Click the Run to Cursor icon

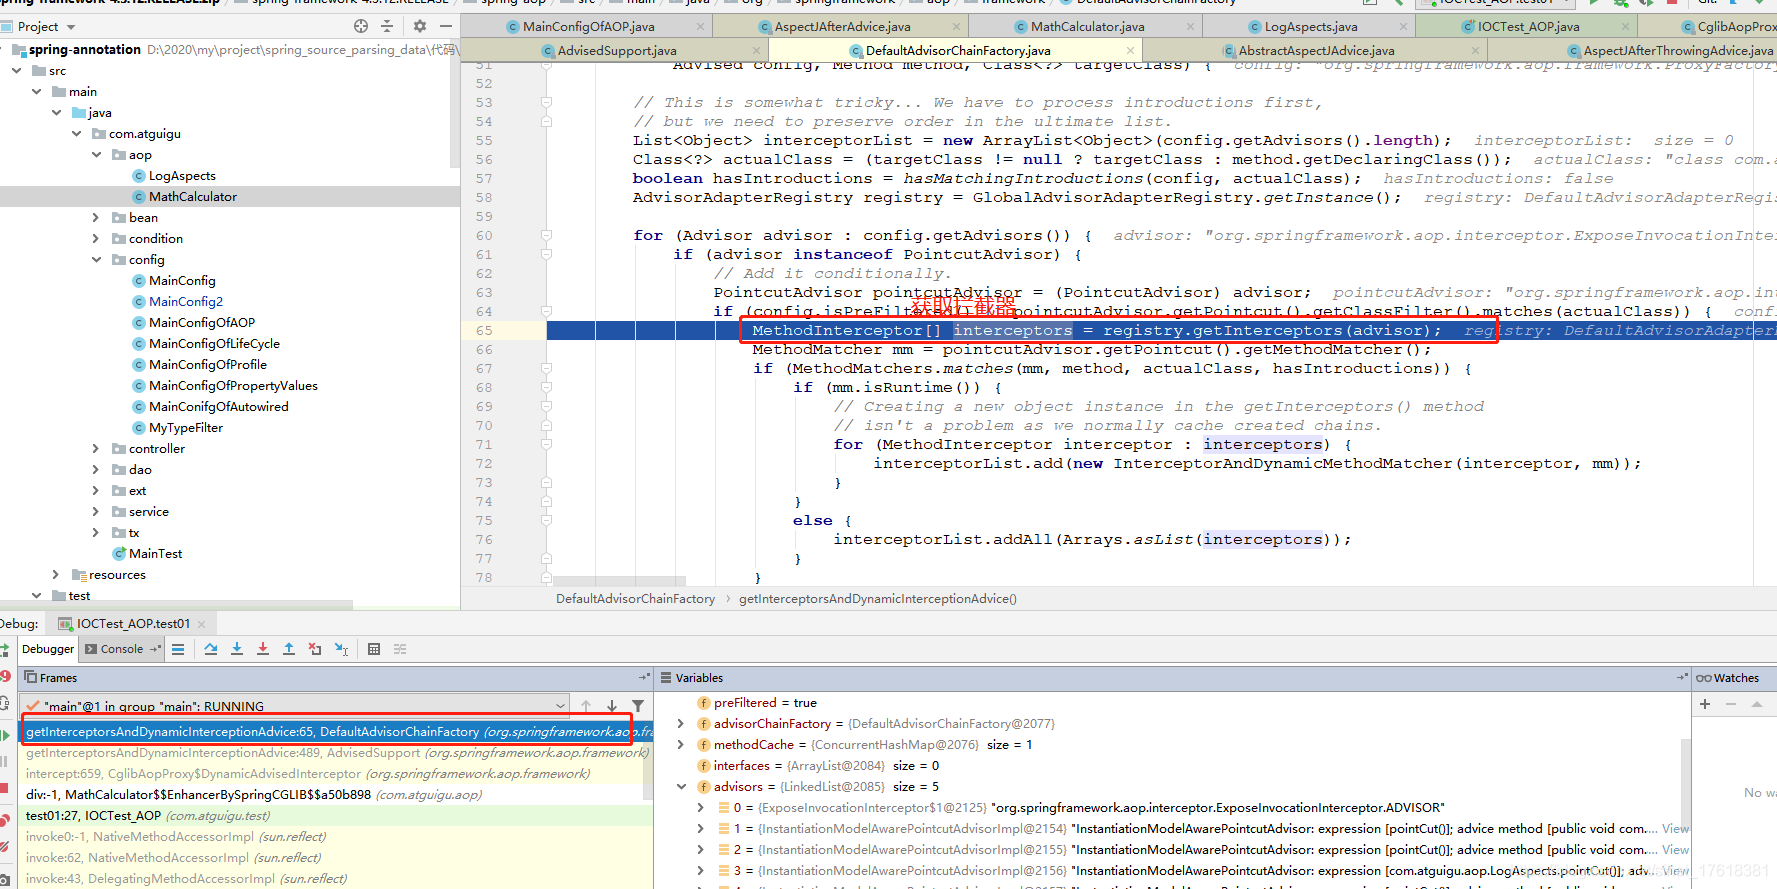click(x=342, y=649)
